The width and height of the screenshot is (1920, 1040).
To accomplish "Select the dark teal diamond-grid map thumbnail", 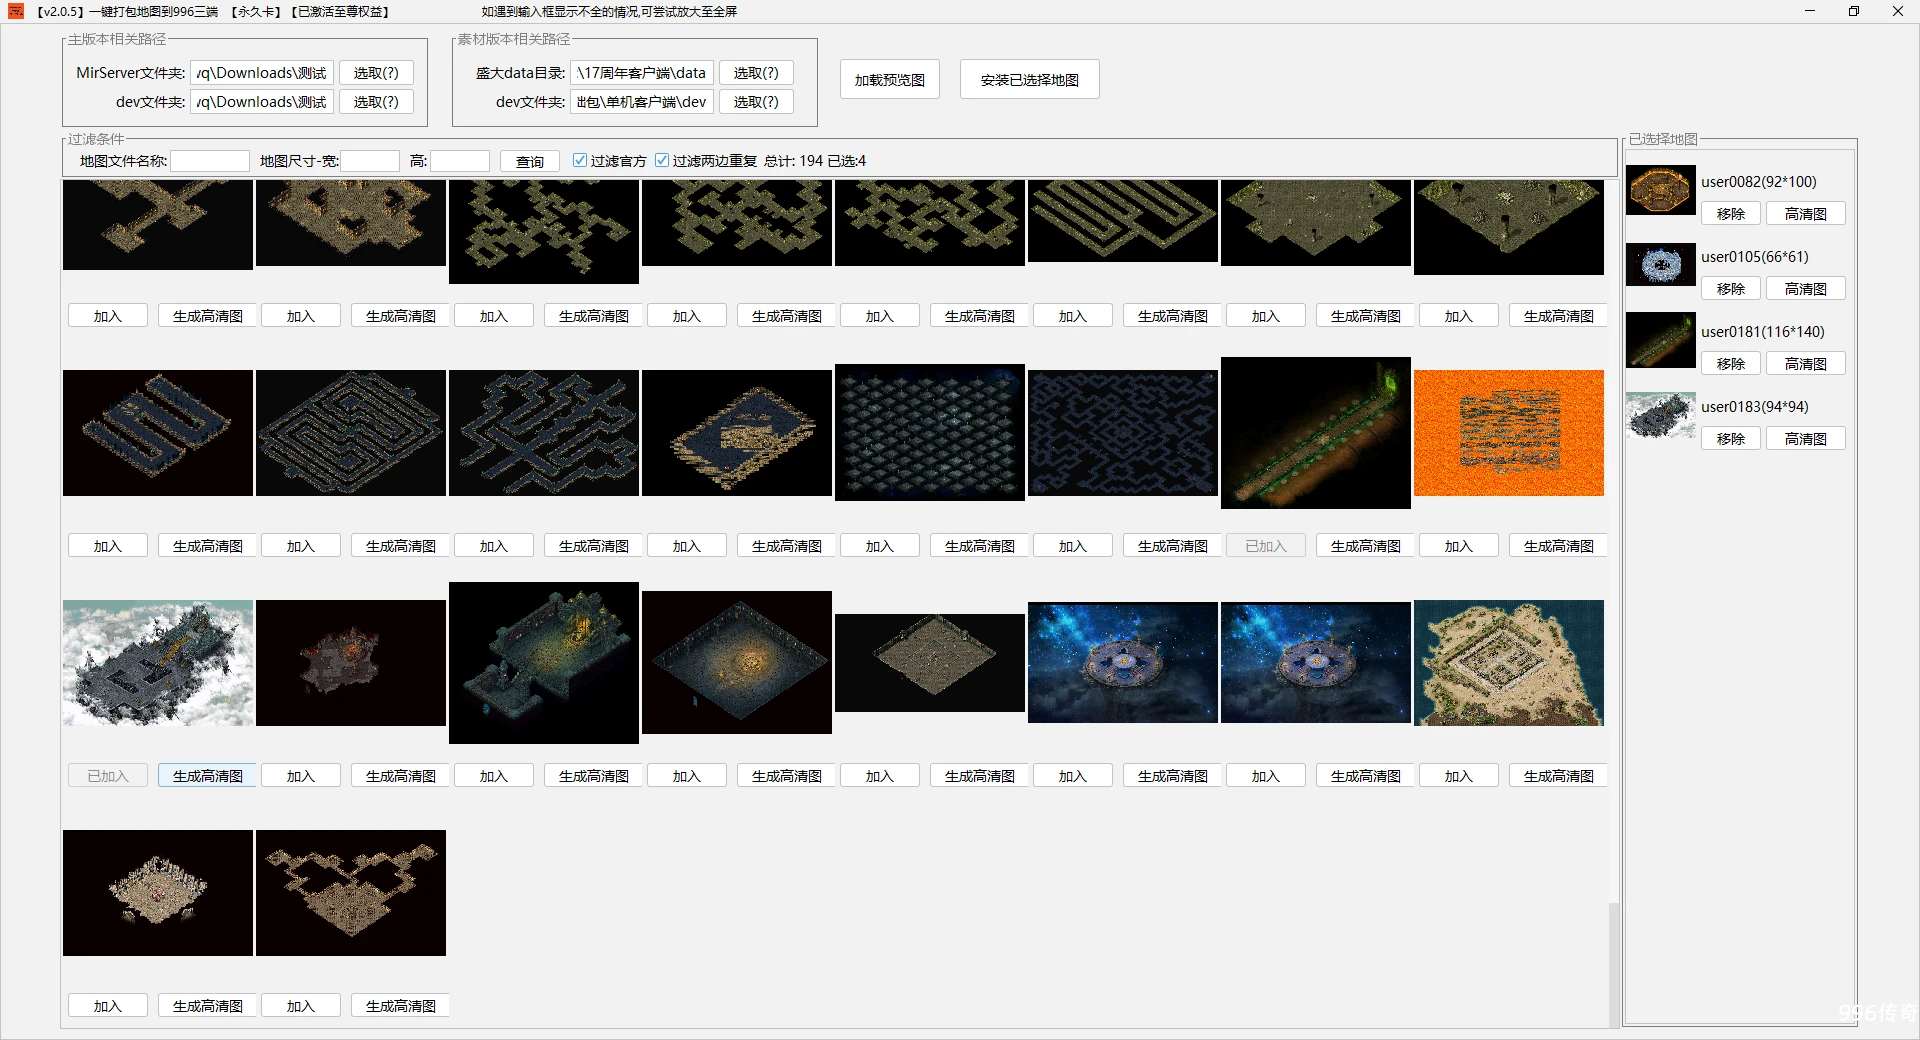I will (930, 432).
